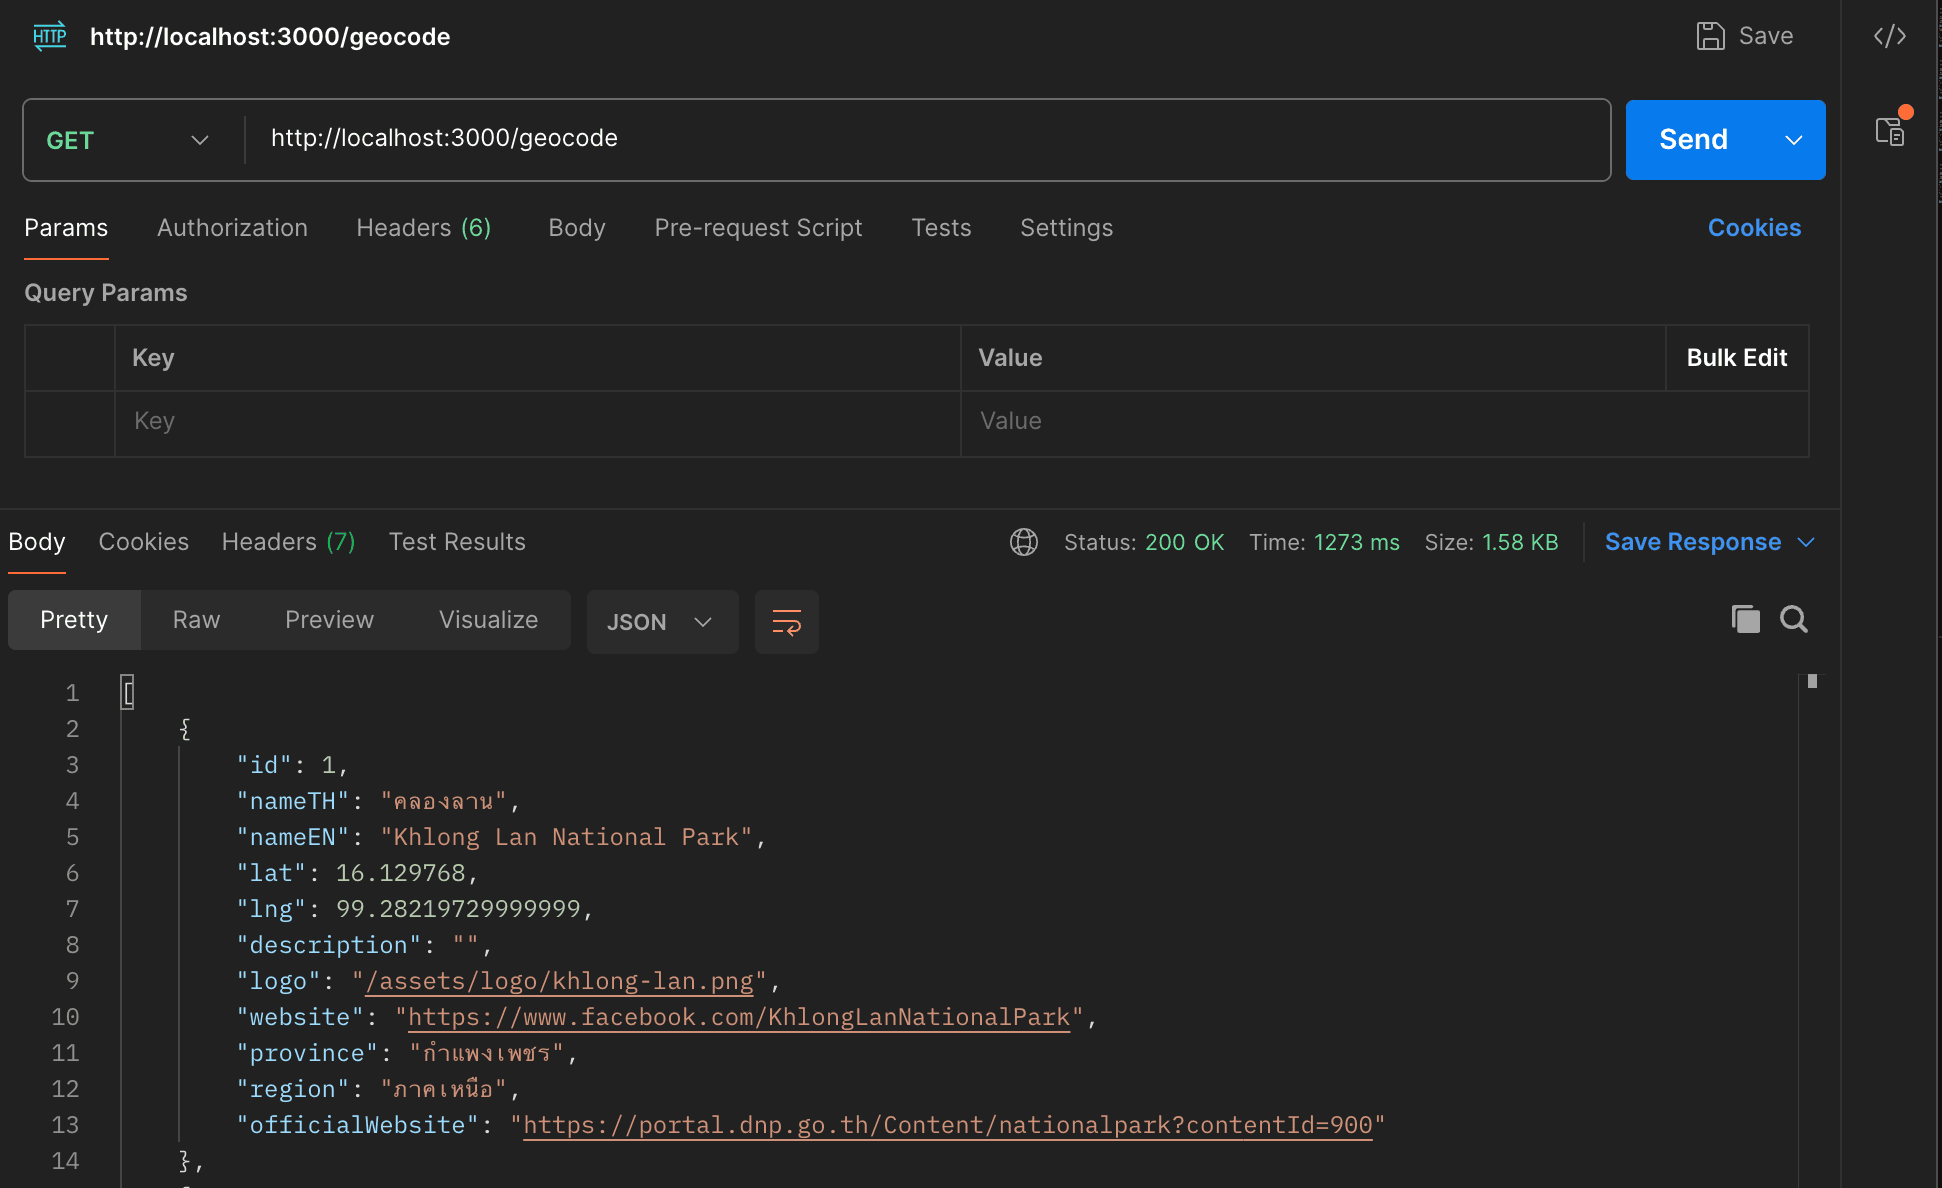Click the network globe icon
This screenshot has height=1188, width=1942.
click(1023, 542)
